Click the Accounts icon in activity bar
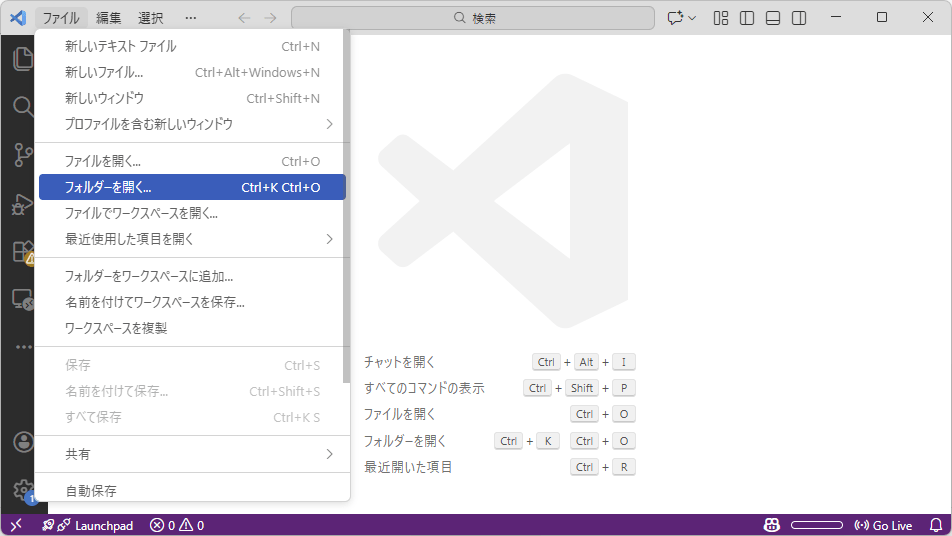 pos(22,442)
